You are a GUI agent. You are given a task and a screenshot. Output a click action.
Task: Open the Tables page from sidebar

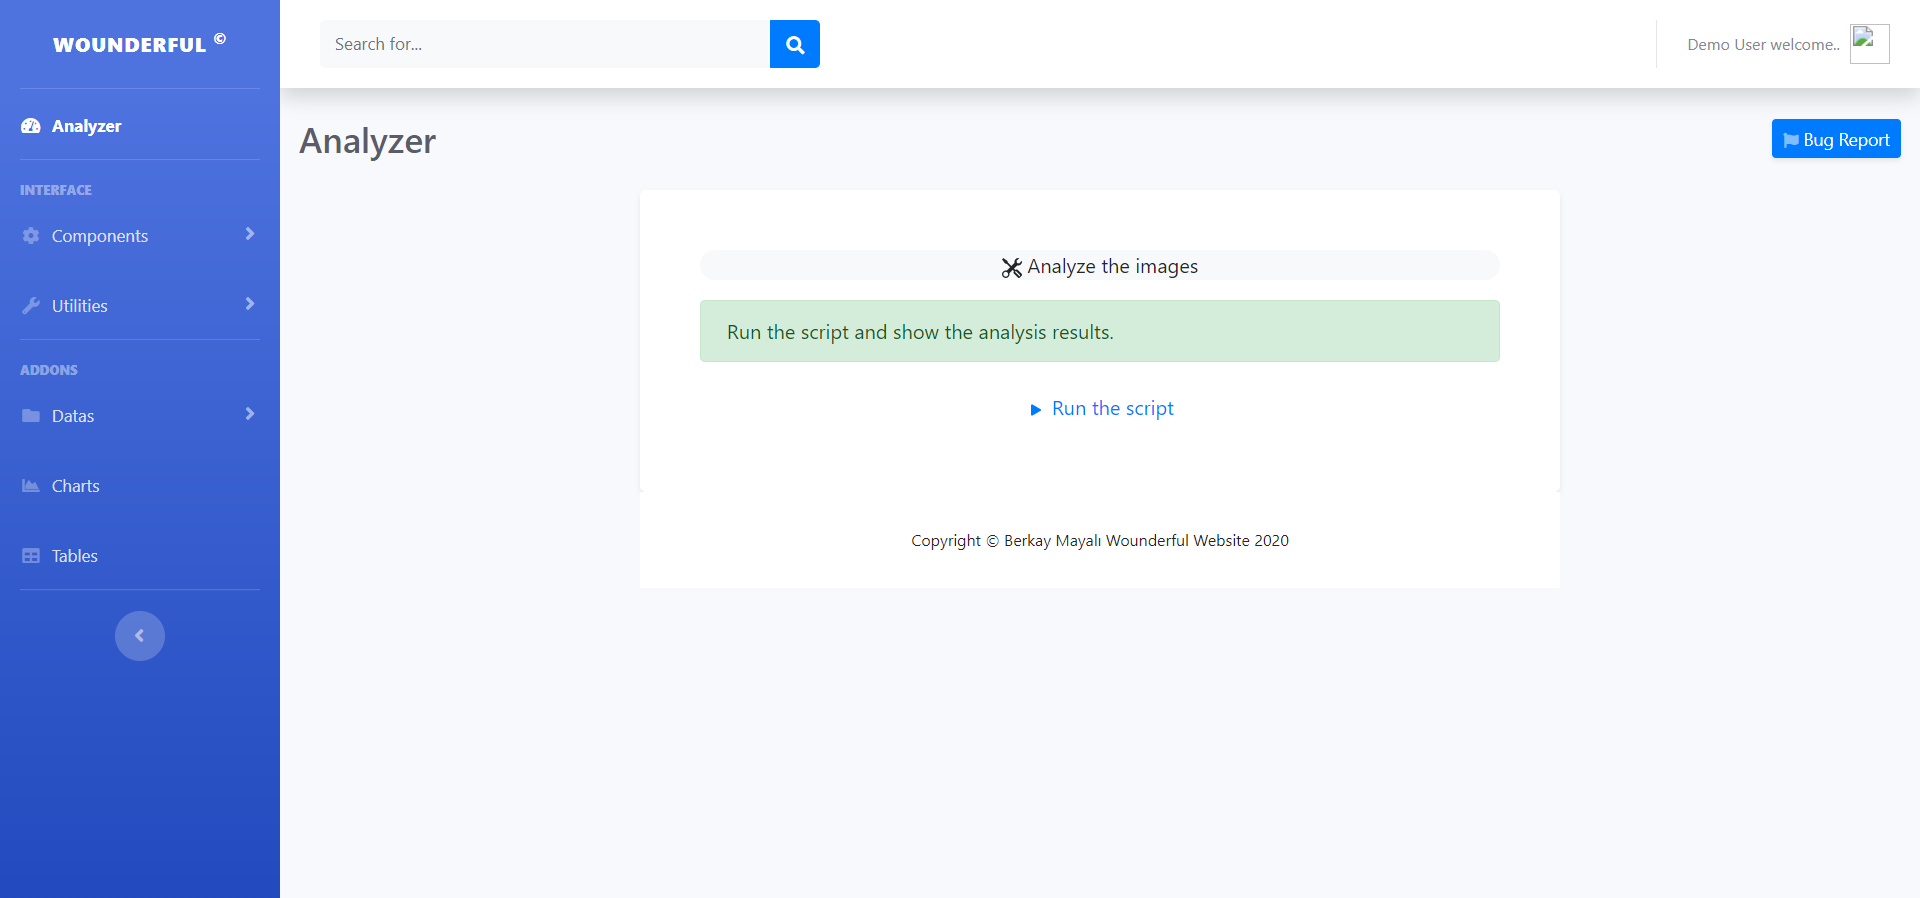(x=75, y=556)
